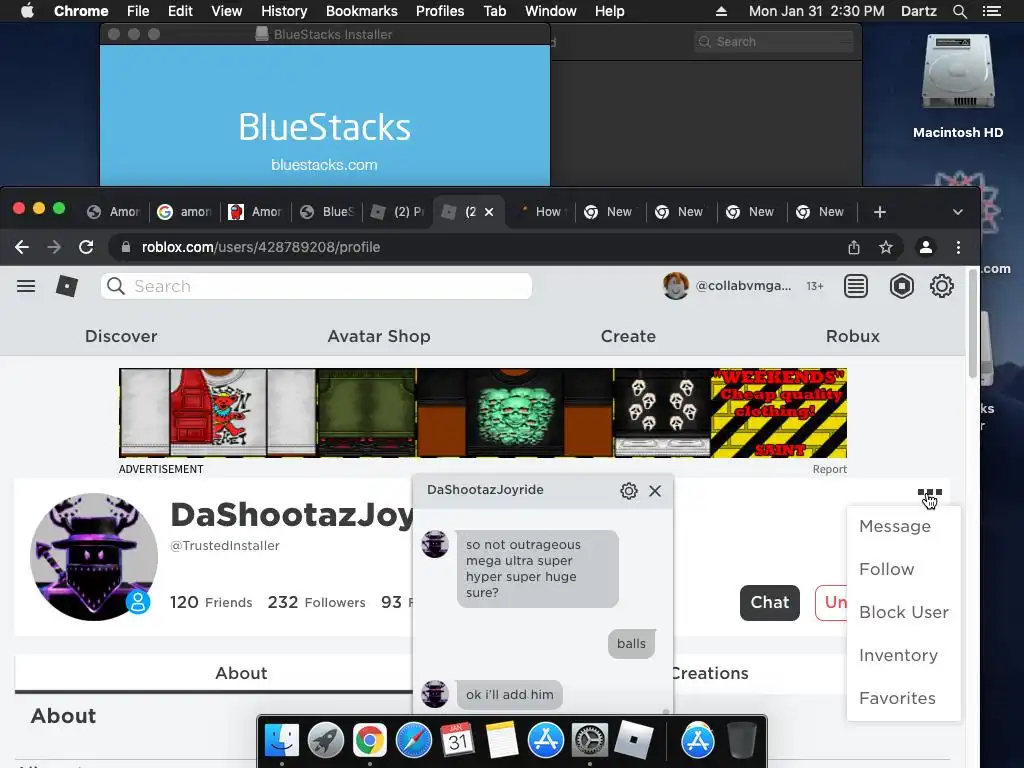1024x768 pixels.
Task: Switch to the Creations profile tab
Action: tap(709, 673)
